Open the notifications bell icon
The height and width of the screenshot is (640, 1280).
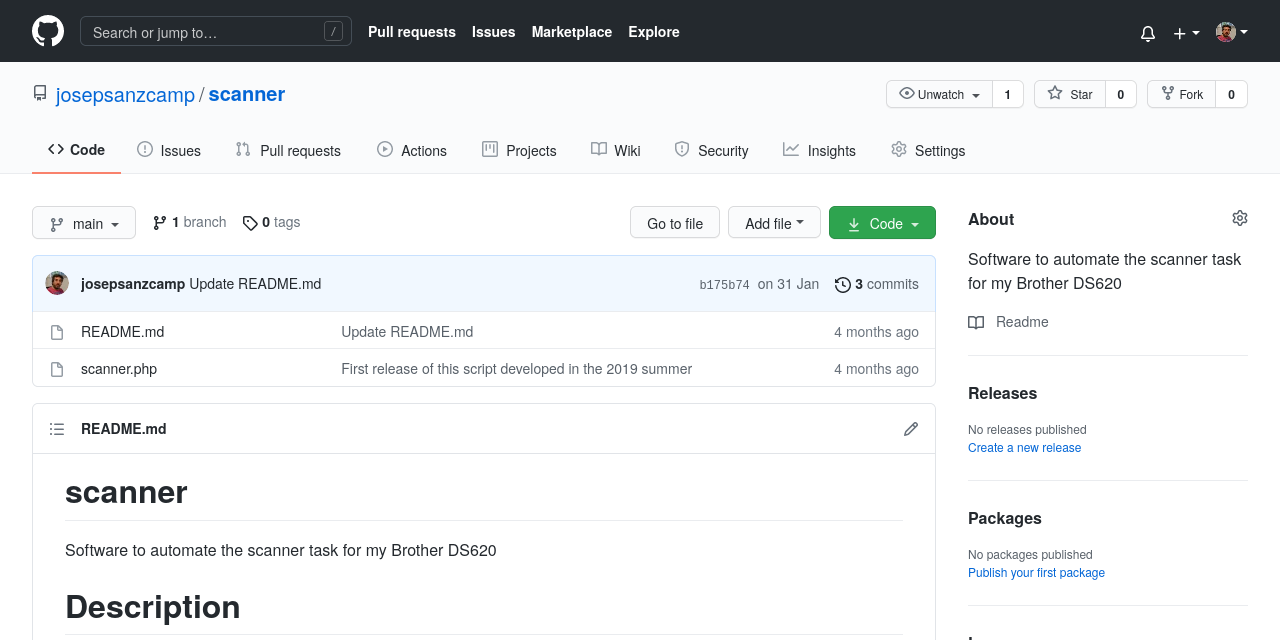coord(1147,32)
